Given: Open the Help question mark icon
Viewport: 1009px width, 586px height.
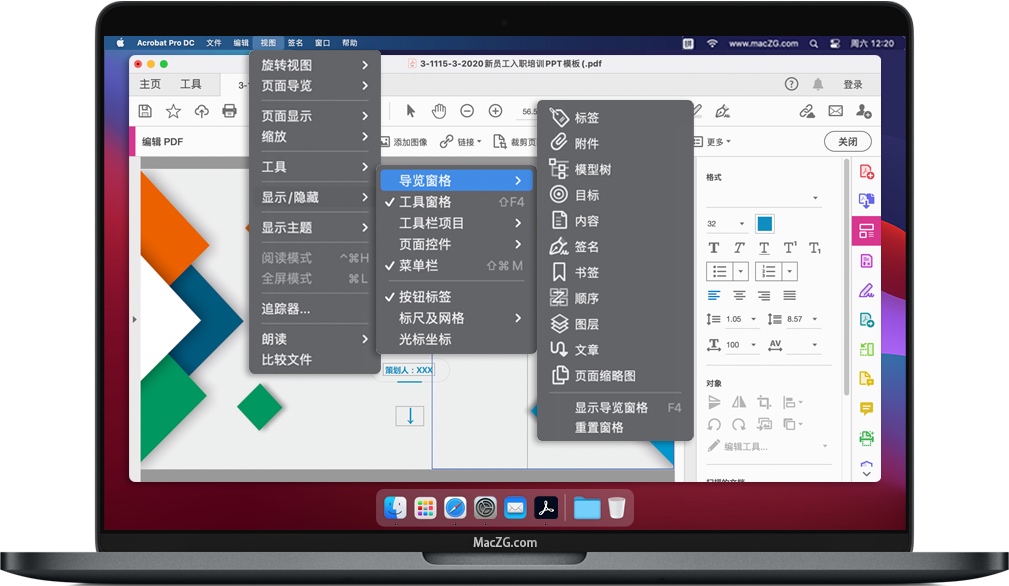Looking at the screenshot, I should [791, 85].
